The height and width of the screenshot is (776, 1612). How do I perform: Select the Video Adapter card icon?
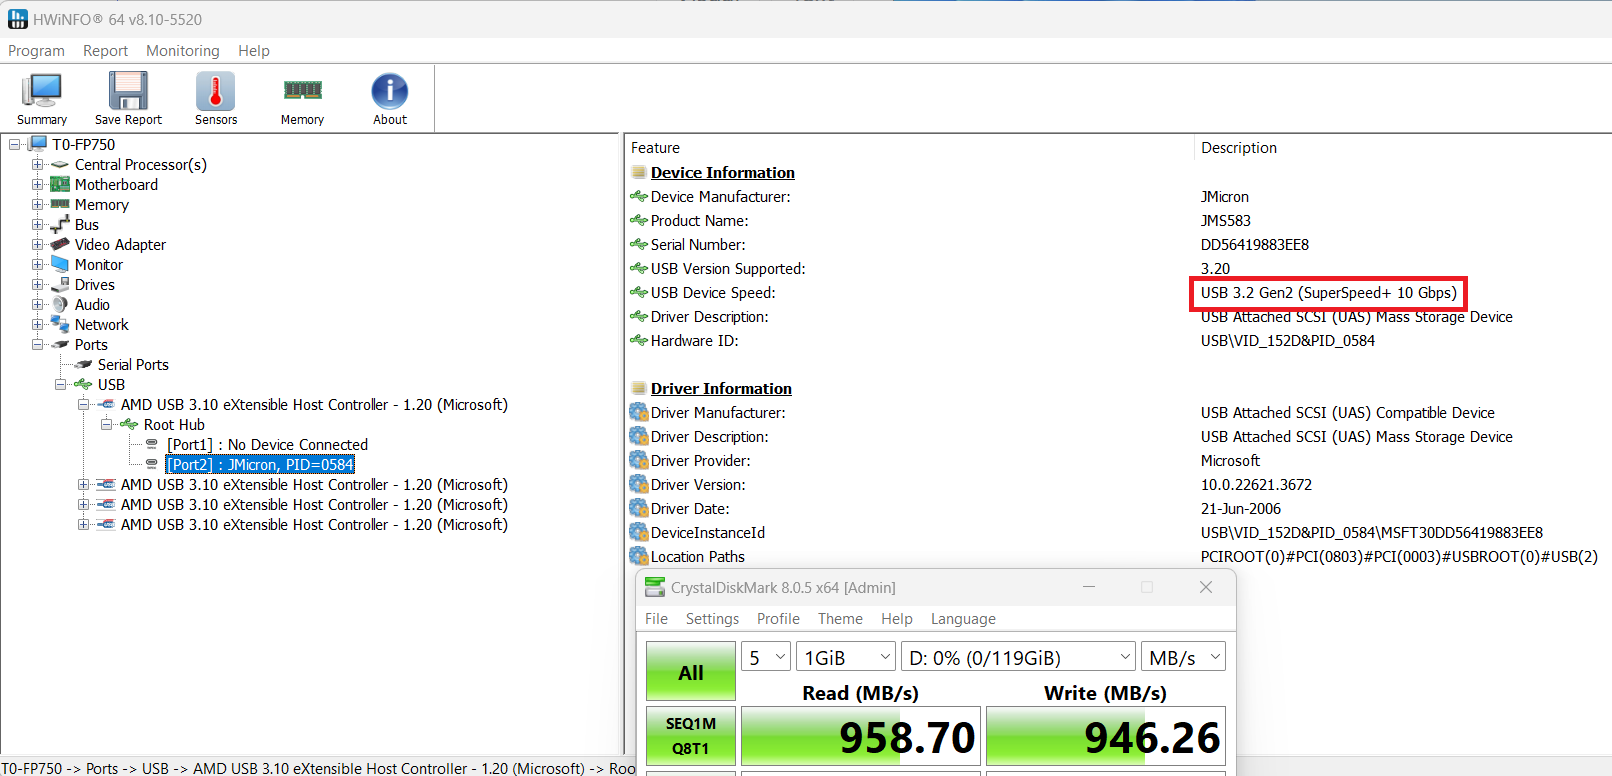[x=60, y=244]
